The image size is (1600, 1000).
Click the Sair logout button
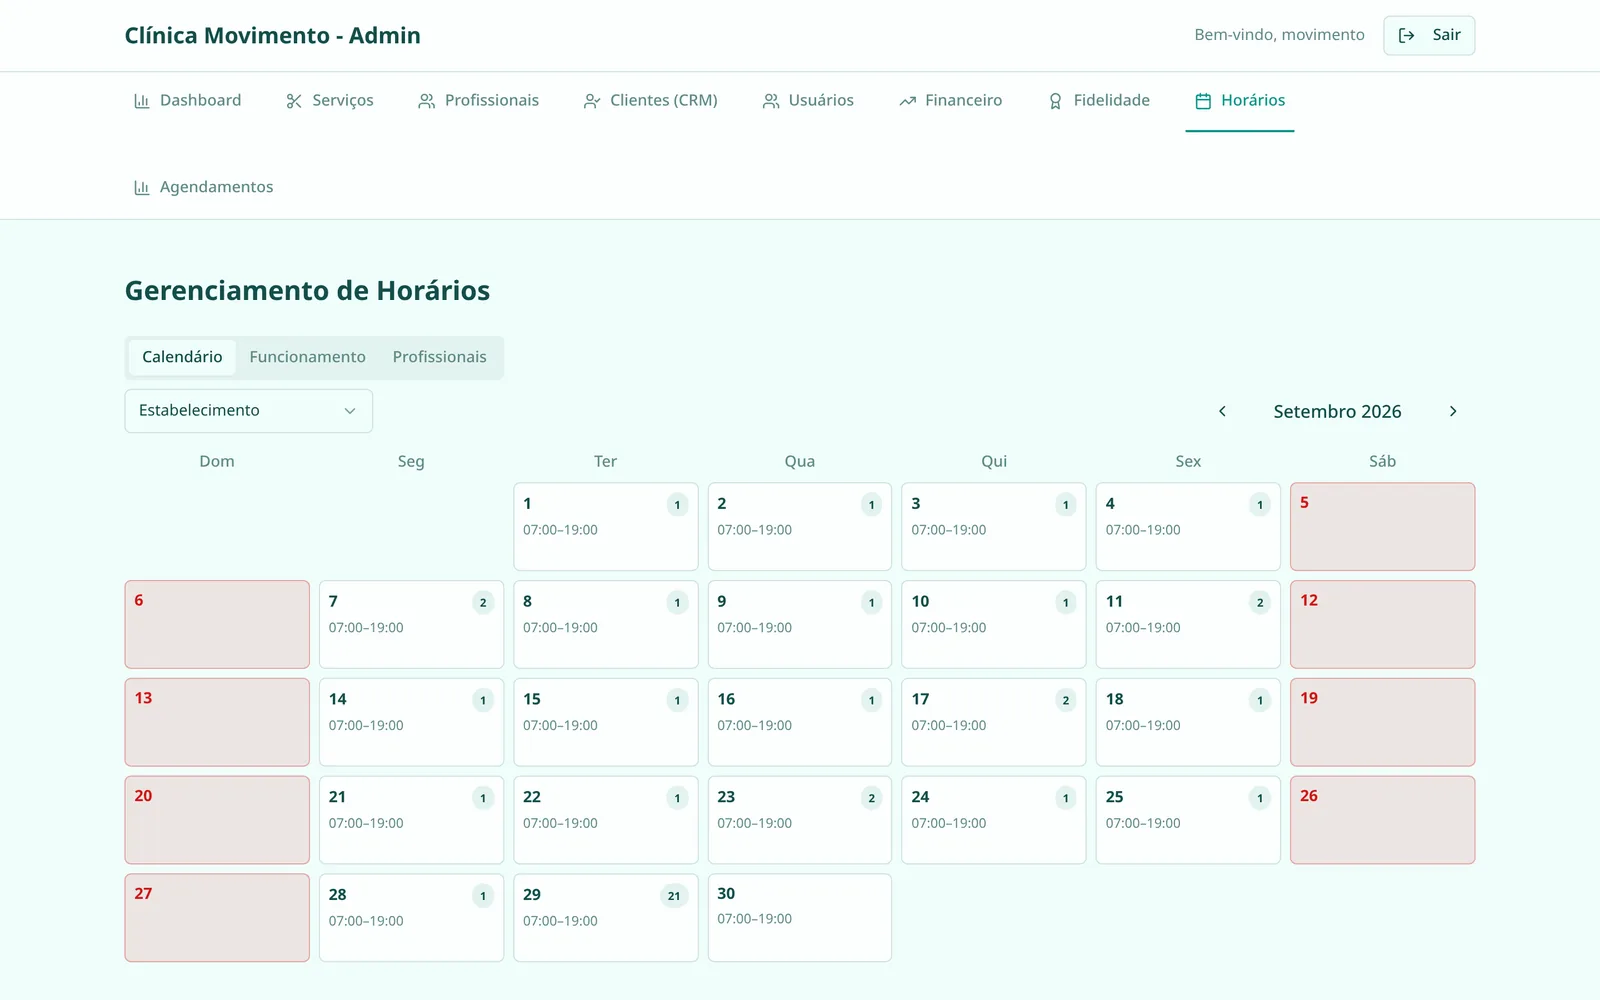point(1429,36)
